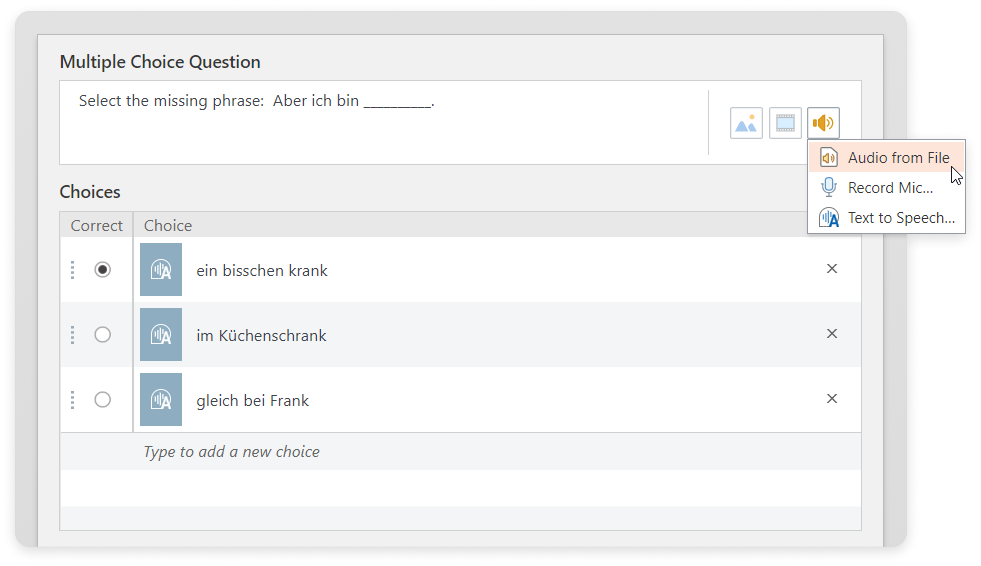The height and width of the screenshot is (566, 981).
Task: Click the text-to-speech thumbnail for 'im Küchenschrank'
Action: click(x=161, y=335)
